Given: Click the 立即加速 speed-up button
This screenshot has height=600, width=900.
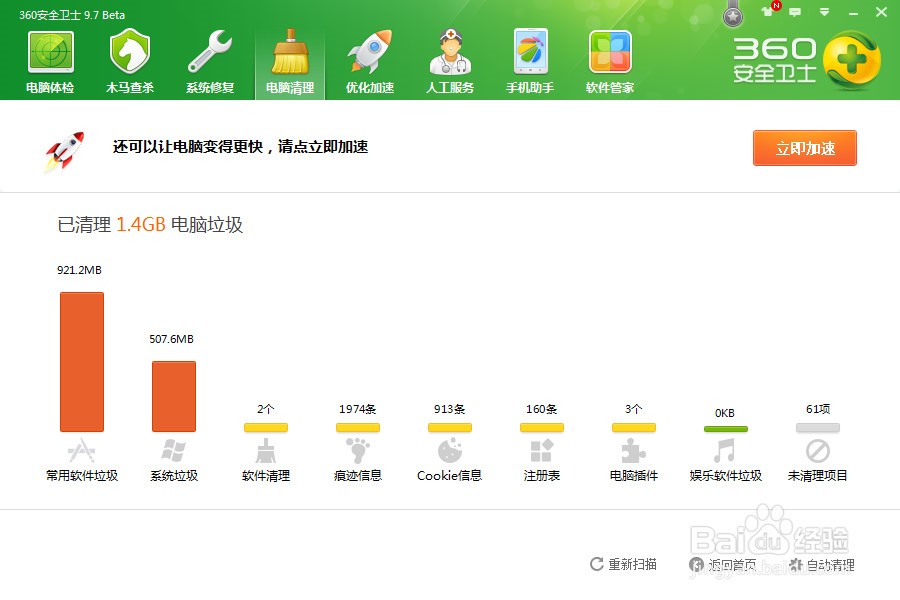Looking at the screenshot, I should click(805, 147).
